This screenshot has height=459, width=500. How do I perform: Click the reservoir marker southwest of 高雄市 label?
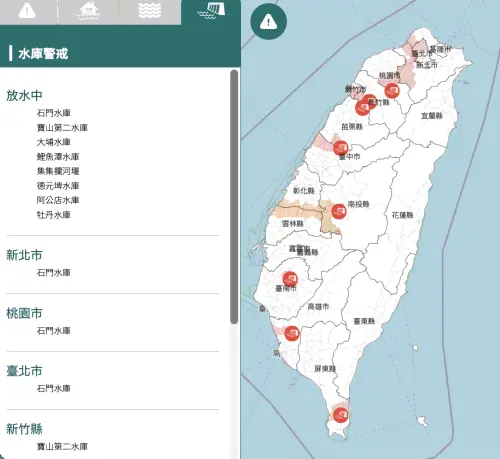click(x=292, y=333)
